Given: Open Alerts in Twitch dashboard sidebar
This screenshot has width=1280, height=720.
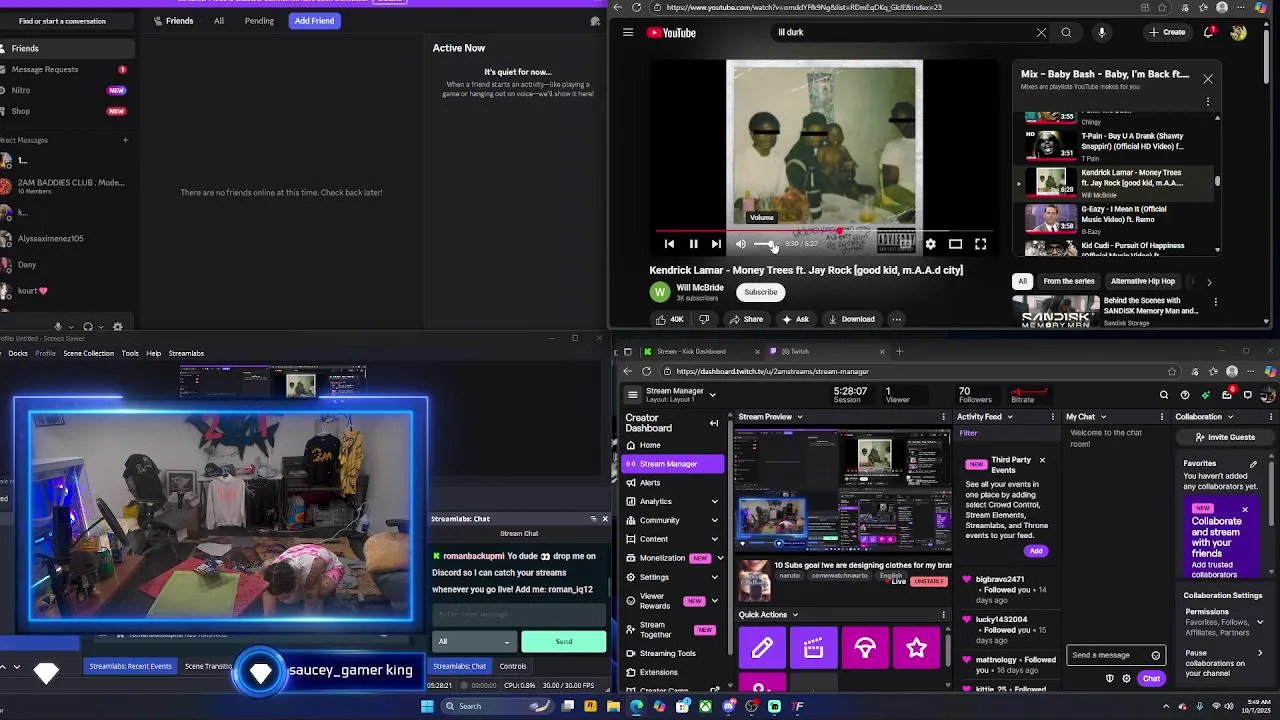Looking at the screenshot, I should point(673,483).
